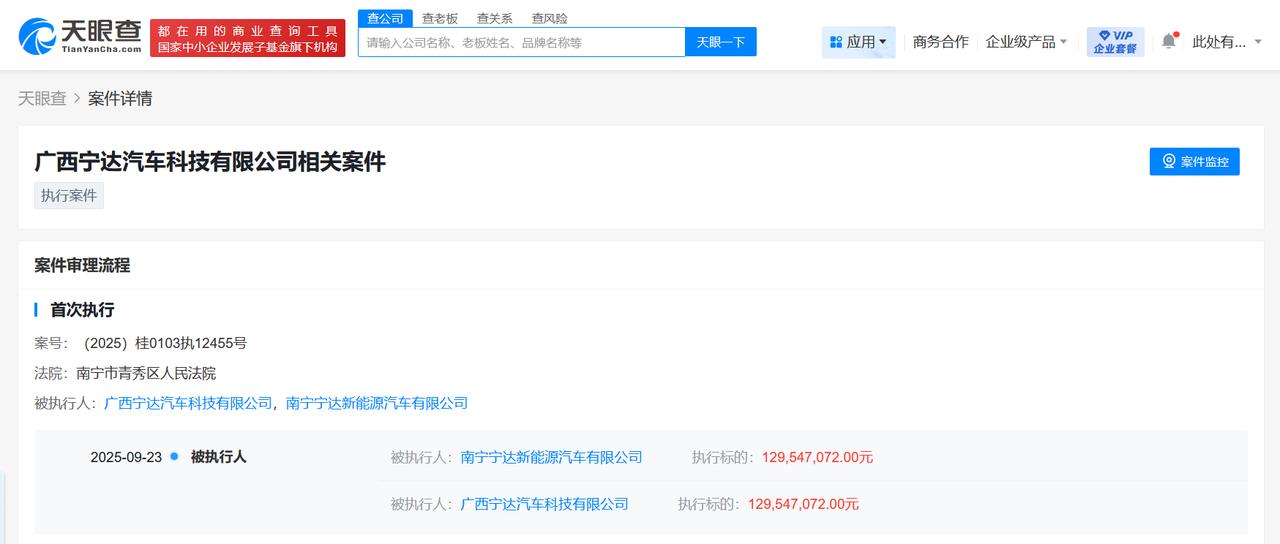Focus the company name search field

point(521,42)
